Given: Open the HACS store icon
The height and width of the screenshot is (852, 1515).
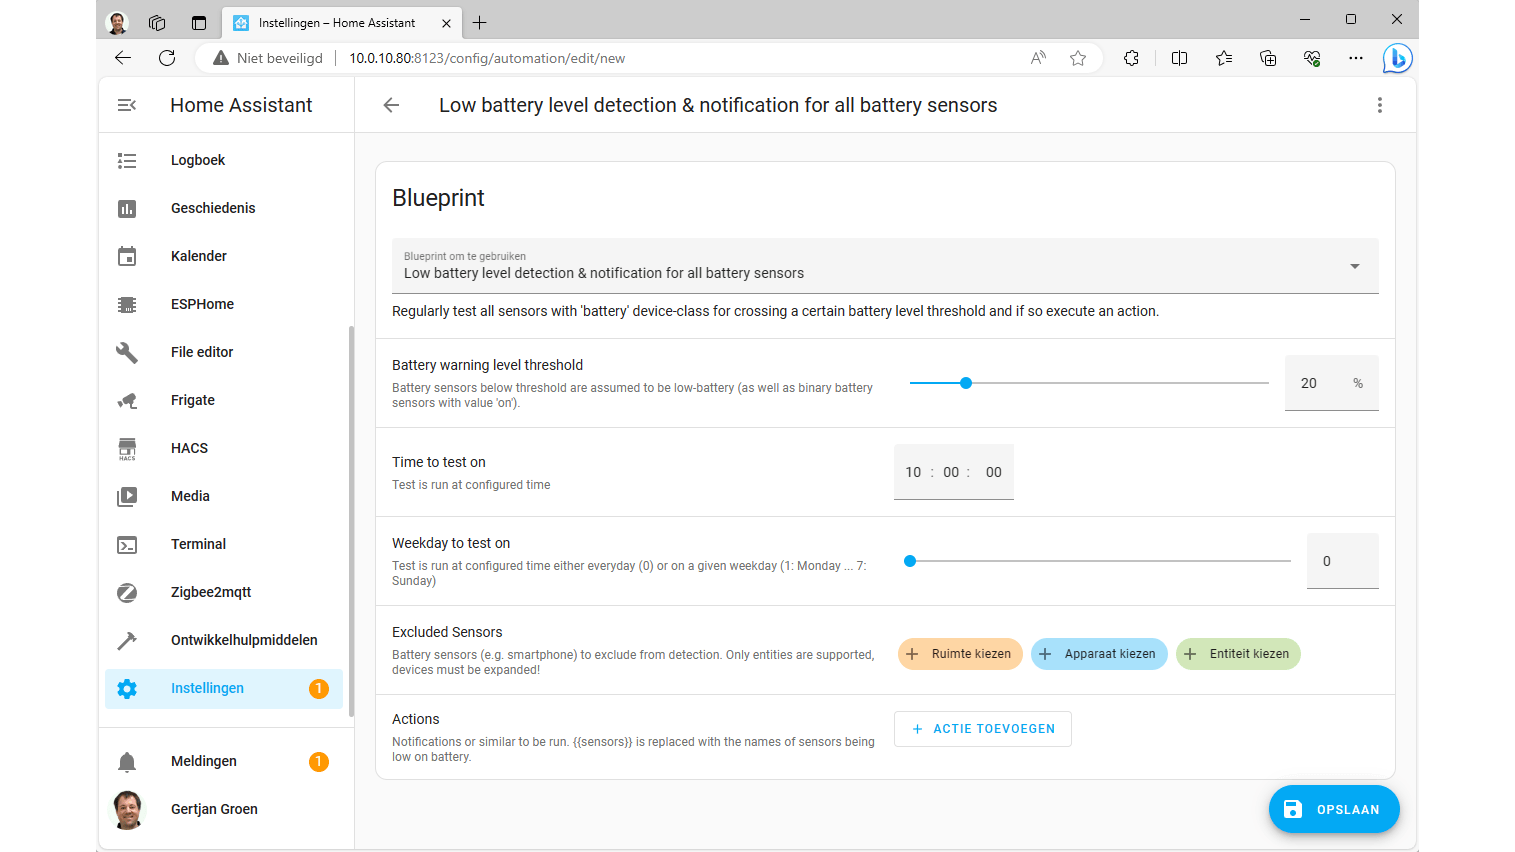Looking at the screenshot, I should point(127,448).
